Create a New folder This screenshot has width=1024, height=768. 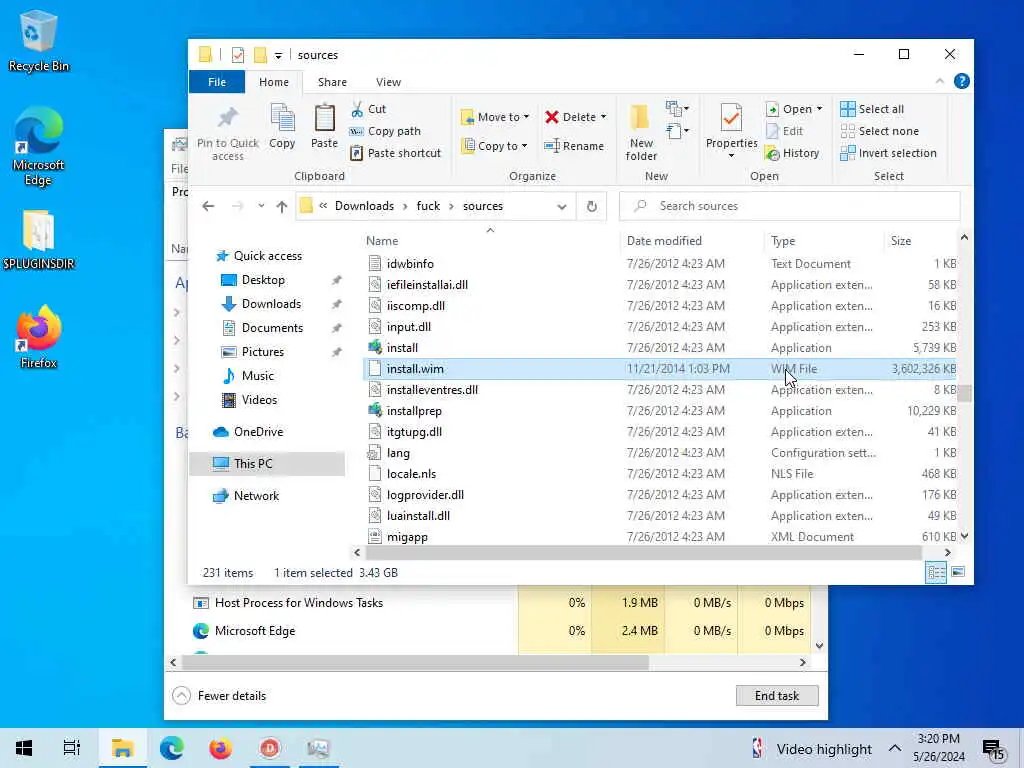coord(641,133)
